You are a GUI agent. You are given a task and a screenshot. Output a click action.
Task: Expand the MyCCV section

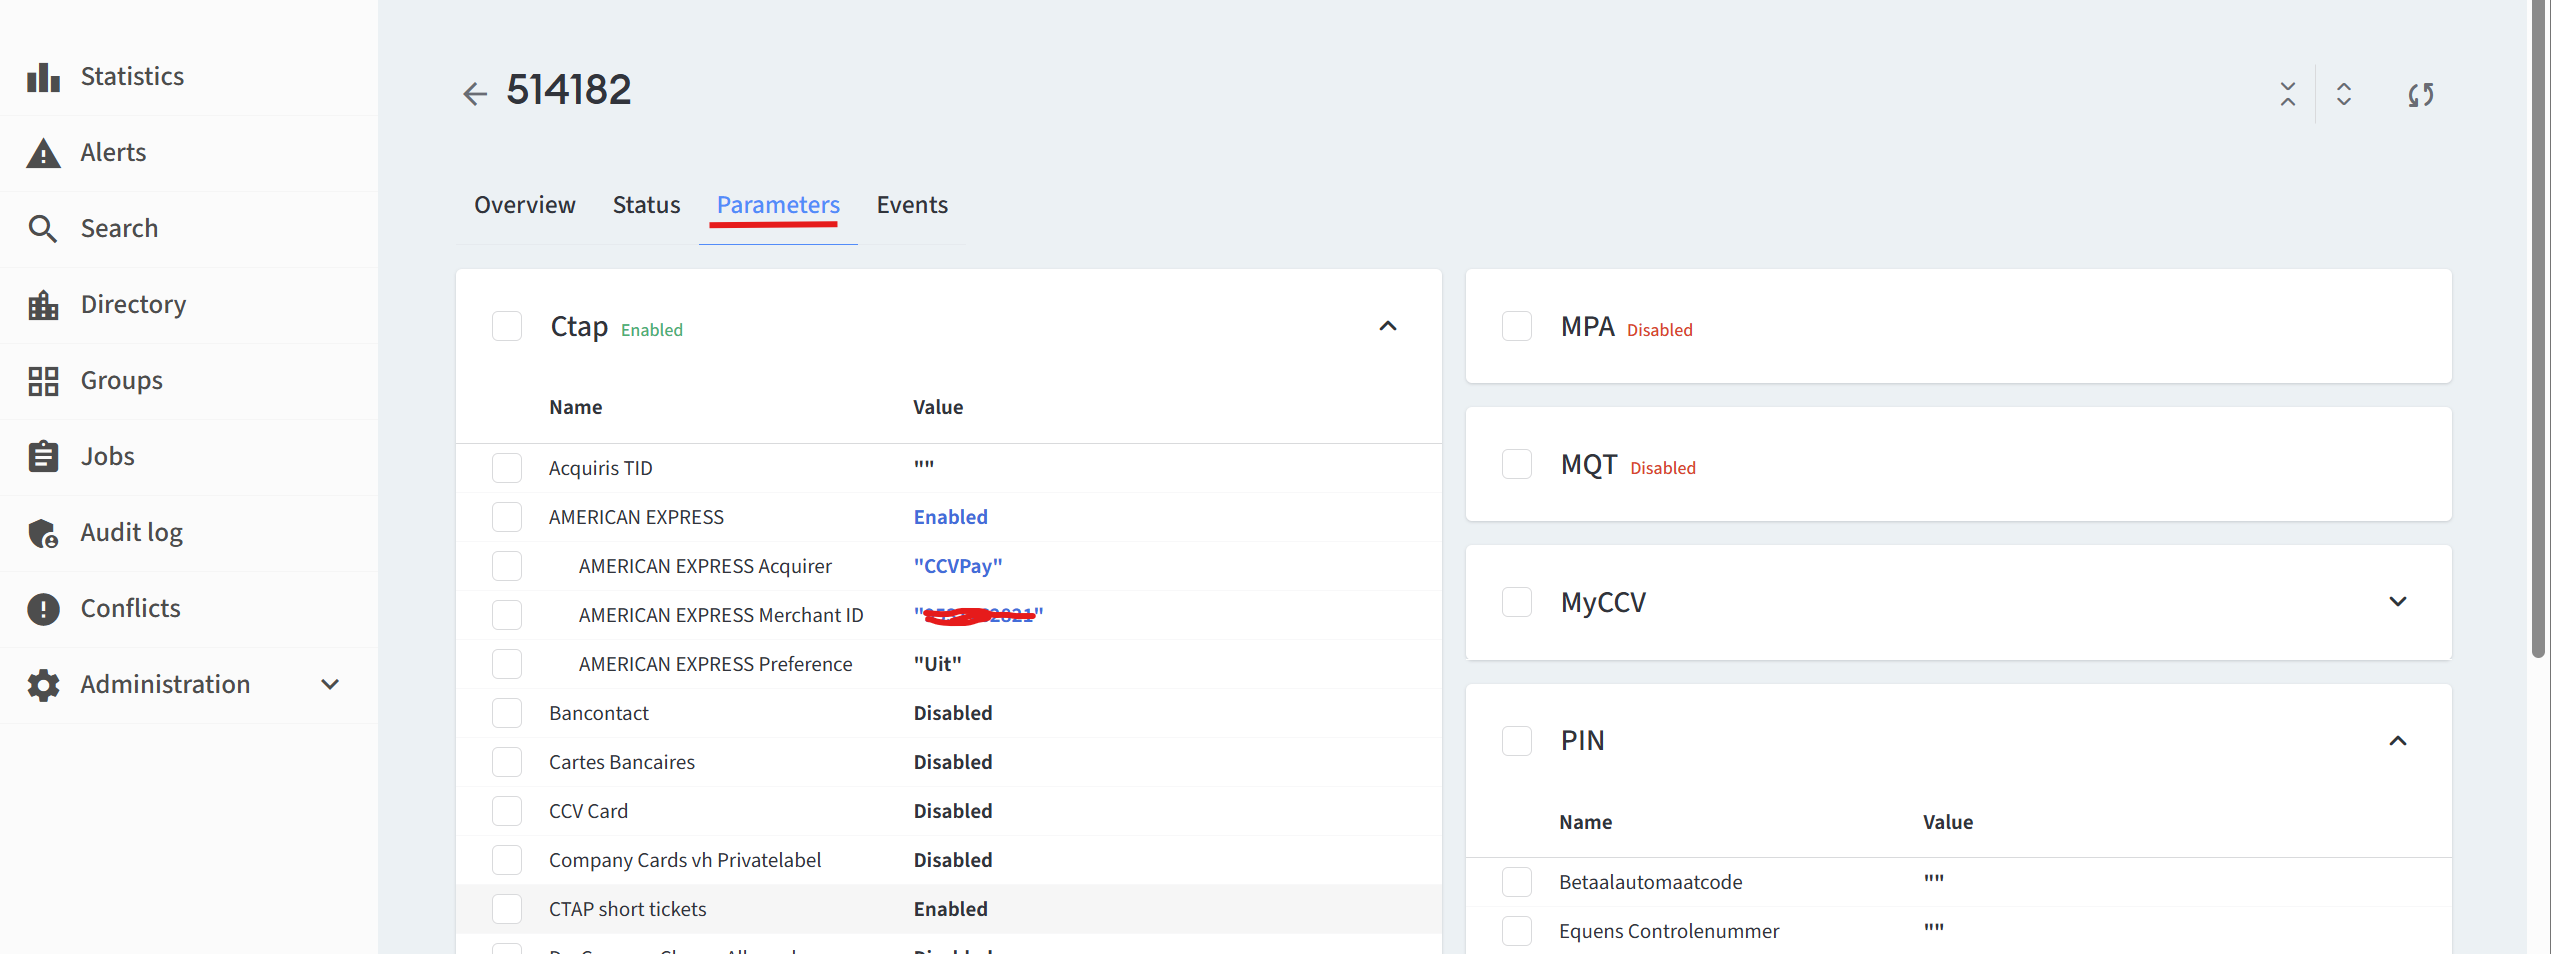(2398, 603)
